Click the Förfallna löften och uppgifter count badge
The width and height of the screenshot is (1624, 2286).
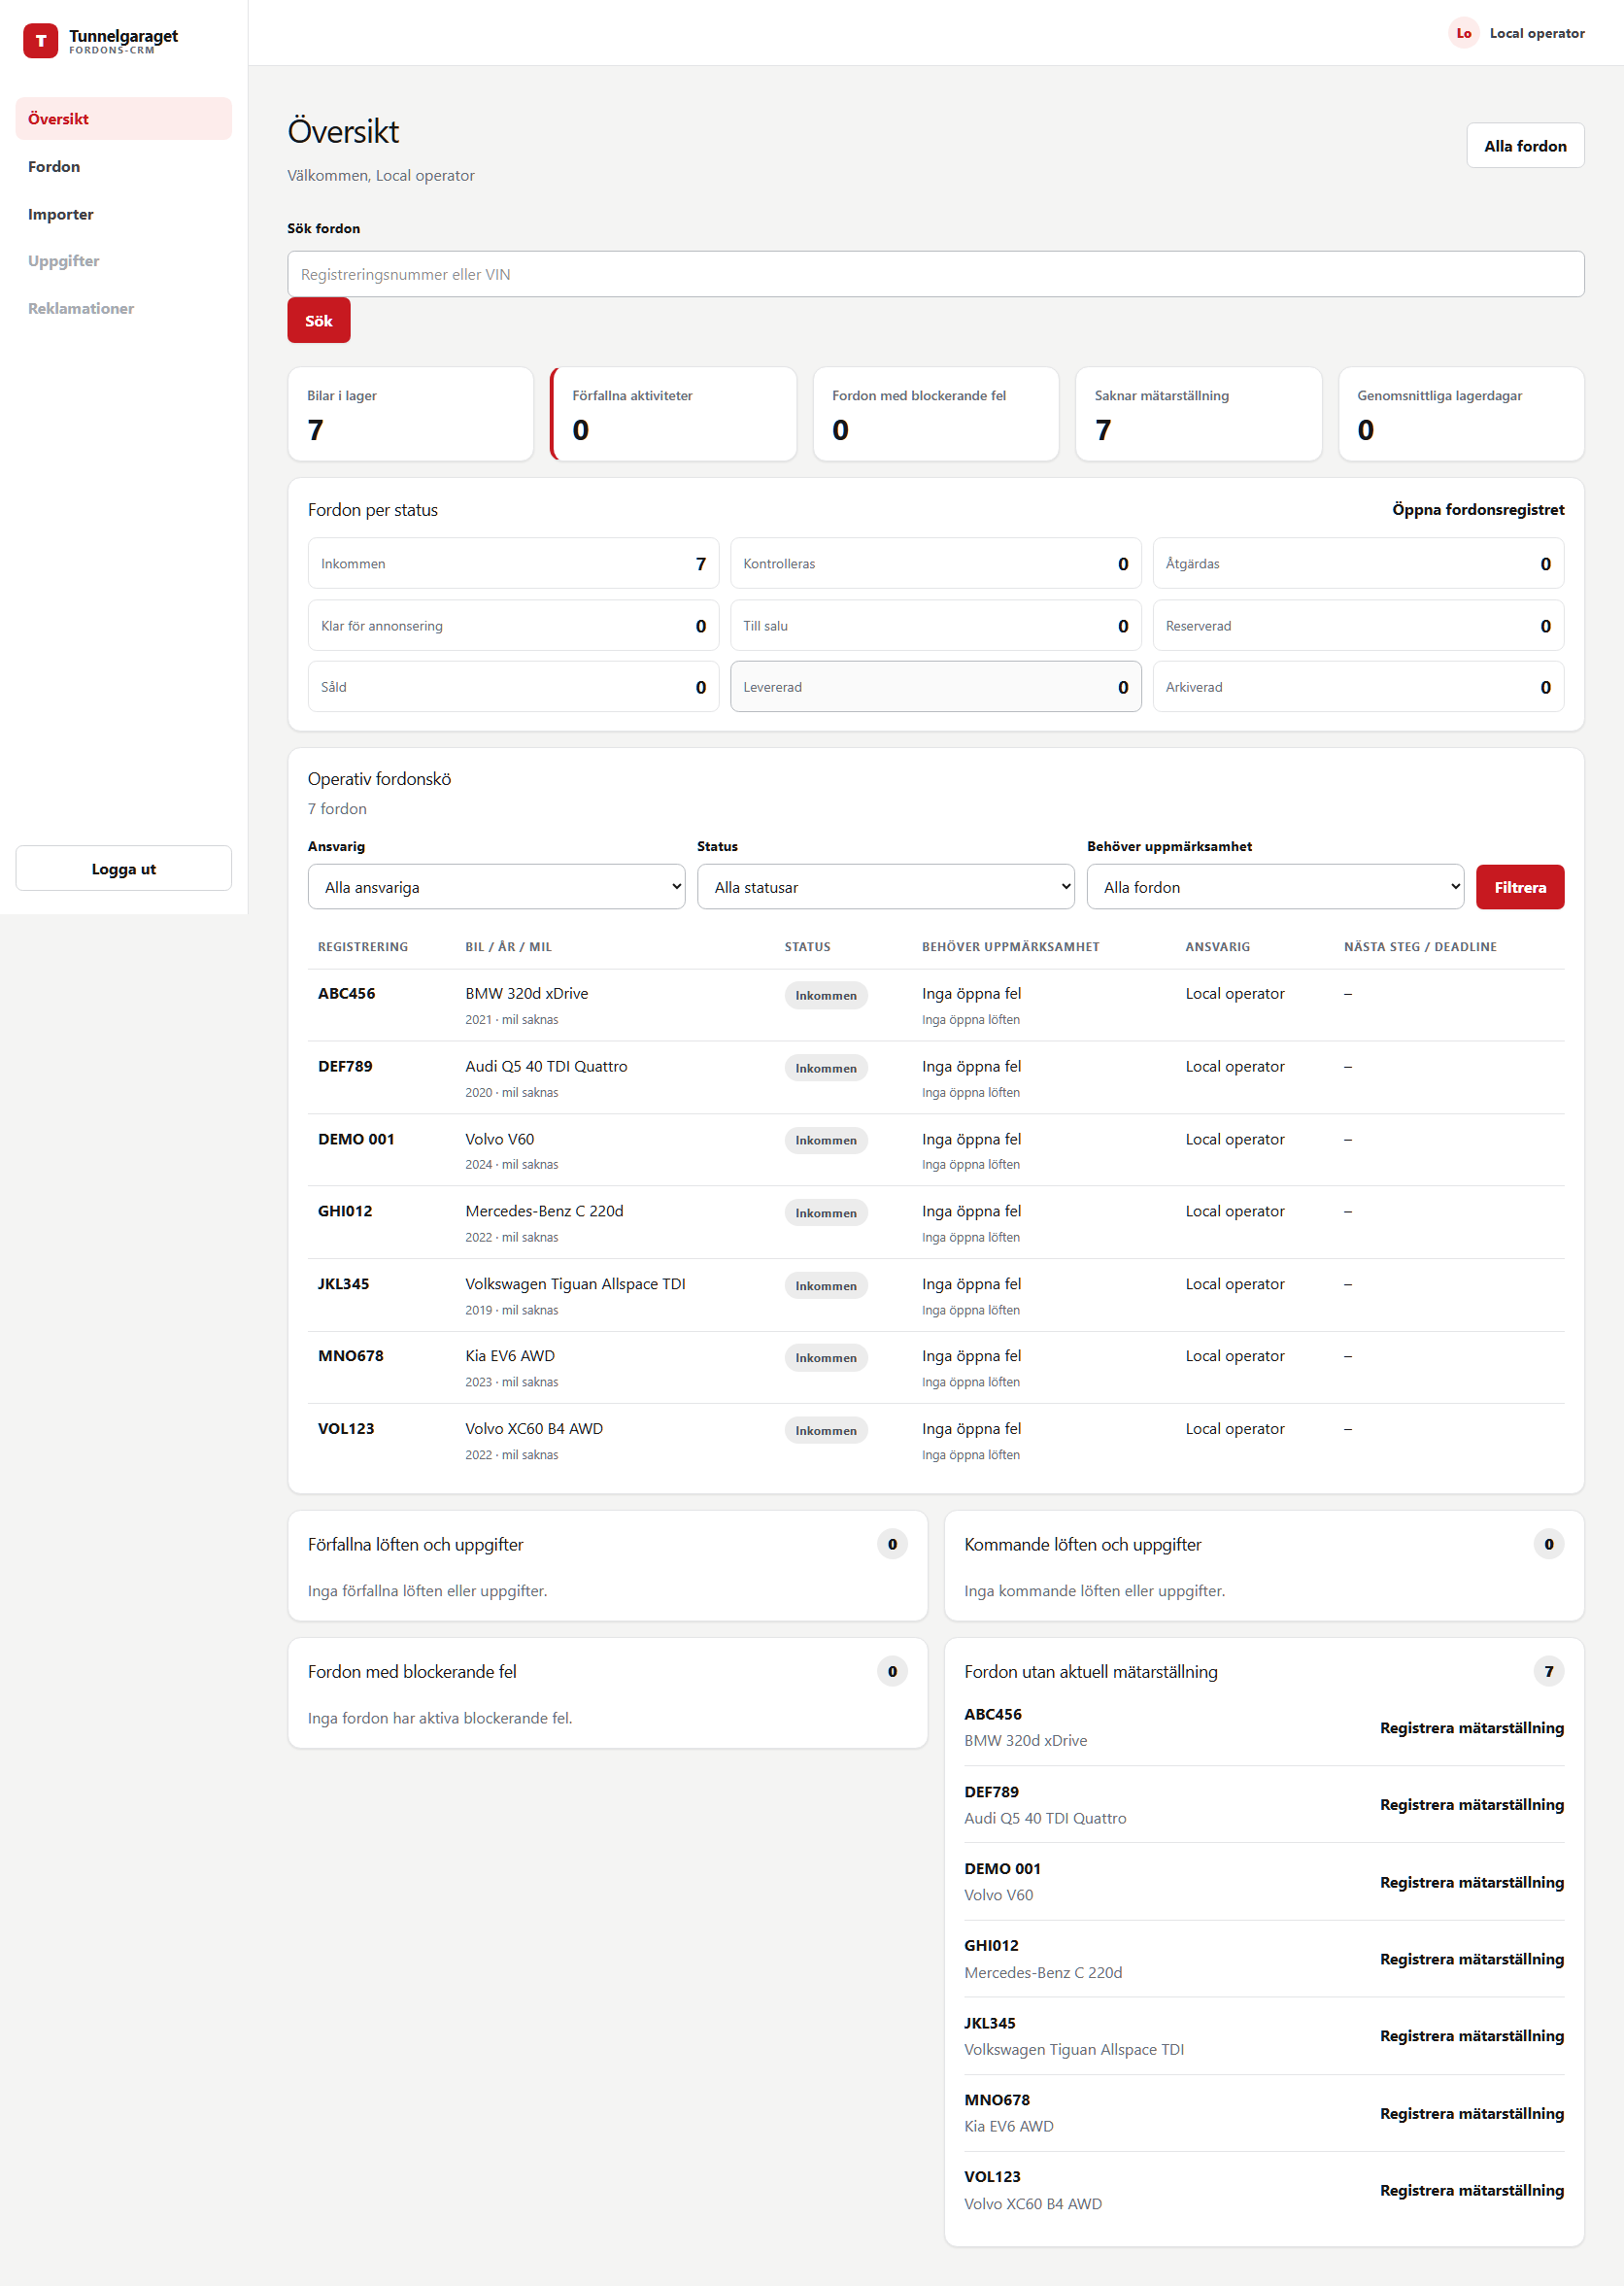[x=892, y=1544]
